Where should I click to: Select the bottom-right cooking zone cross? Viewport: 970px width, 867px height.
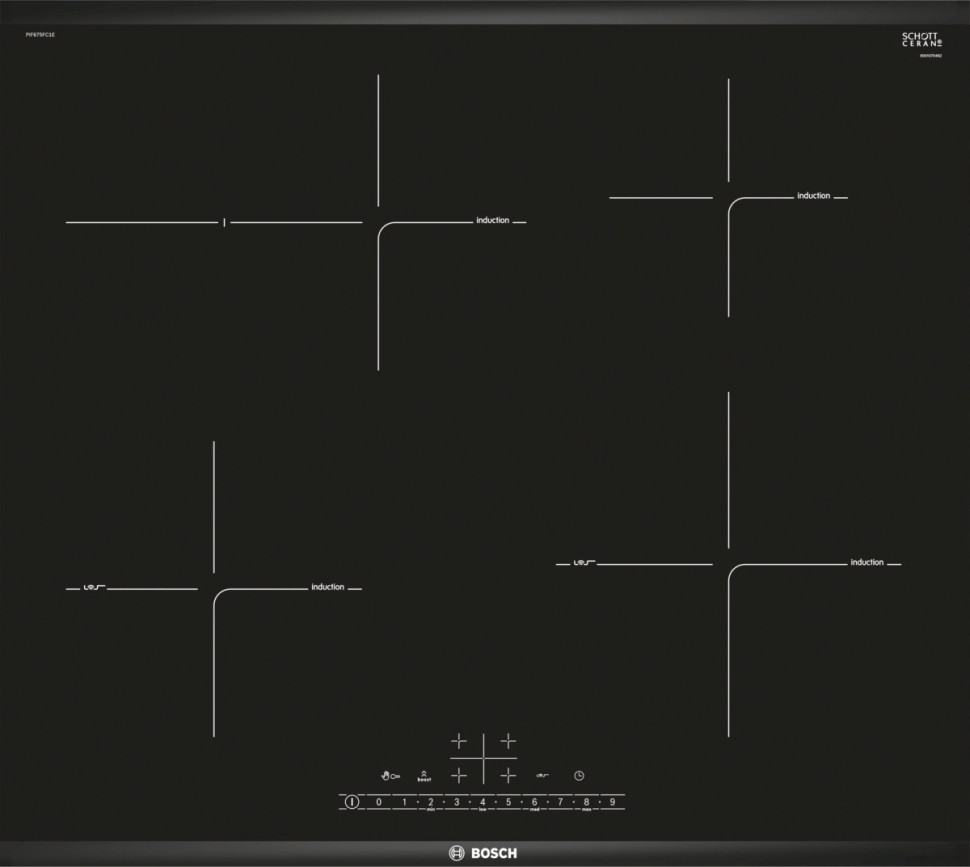click(508, 775)
